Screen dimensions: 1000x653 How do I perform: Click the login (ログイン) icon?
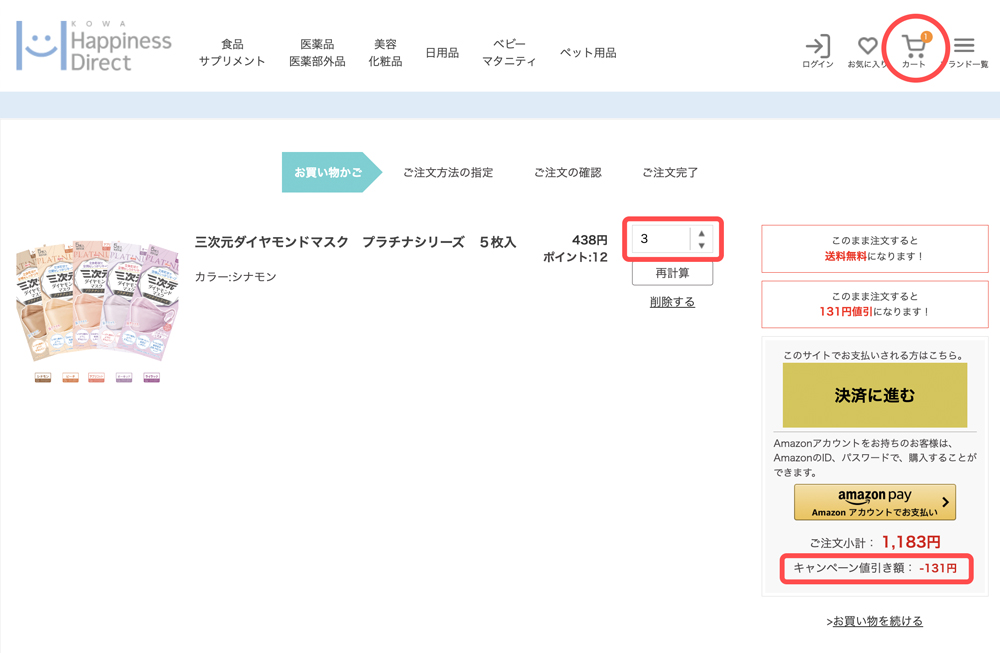(817, 50)
